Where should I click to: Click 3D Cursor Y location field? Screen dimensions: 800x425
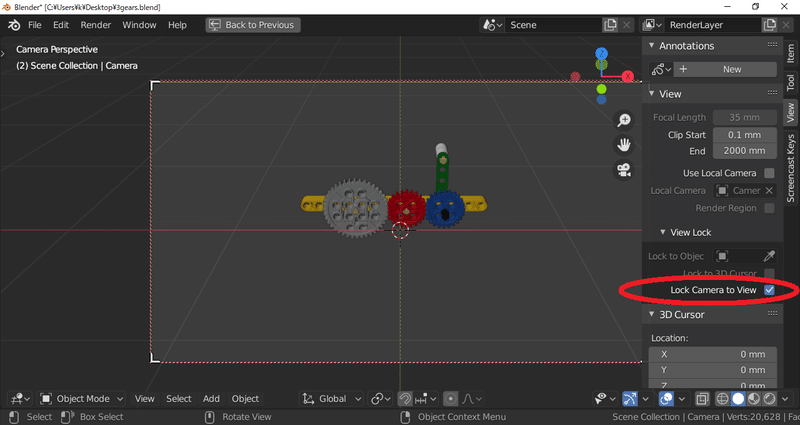(x=713, y=370)
